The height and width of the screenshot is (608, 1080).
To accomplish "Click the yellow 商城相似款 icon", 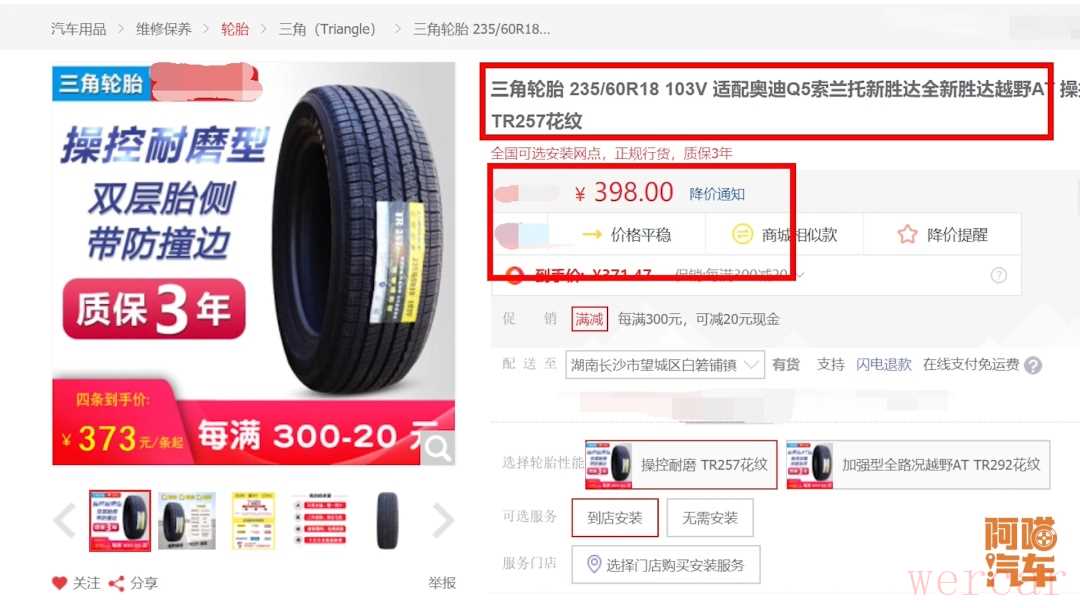I will [742, 235].
